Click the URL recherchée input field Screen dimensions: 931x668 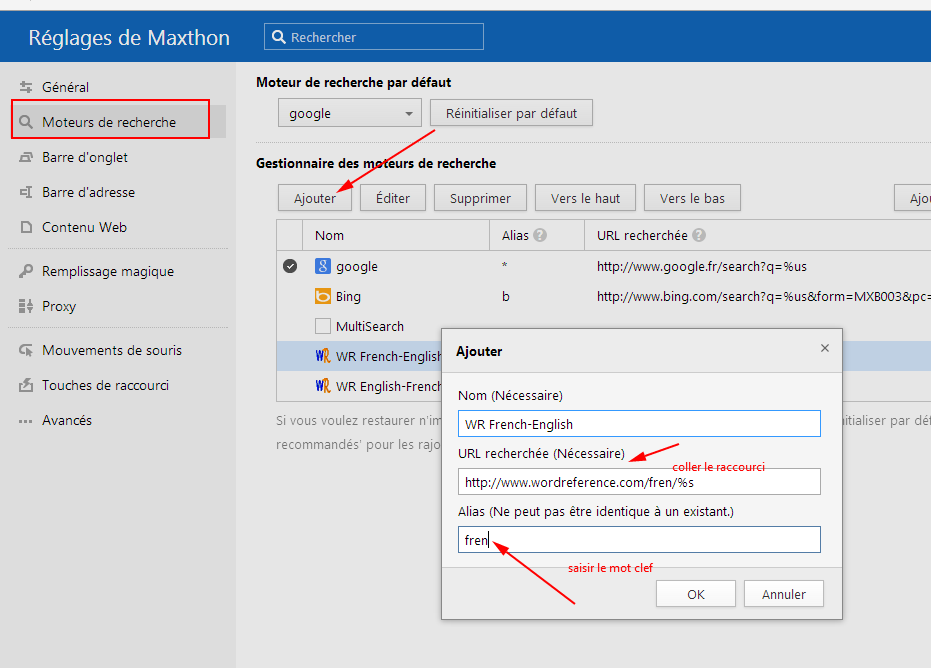(x=639, y=482)
